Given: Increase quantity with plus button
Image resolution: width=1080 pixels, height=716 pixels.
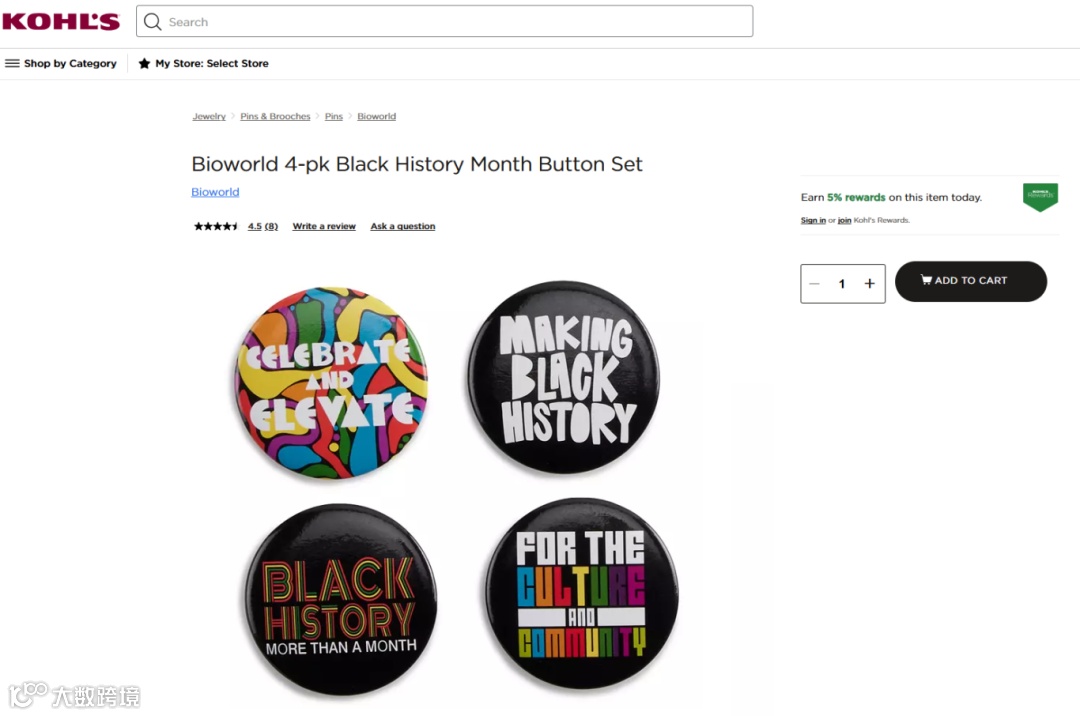Looking at the screenshot, I should pyautogui.click(x=870, y=284).
